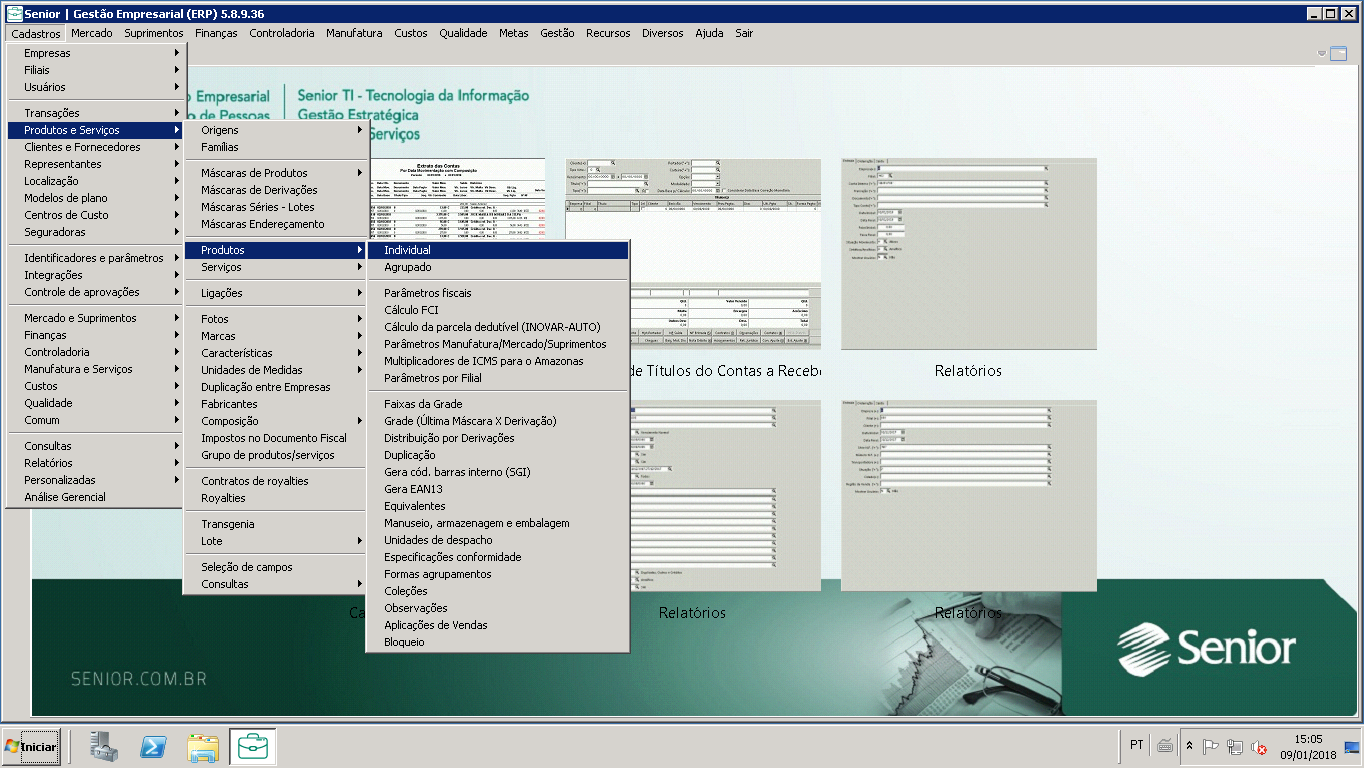Open the Qualidade menu bar item
Viewport: 1364px width, 768px height.
(x=463, y=33)
